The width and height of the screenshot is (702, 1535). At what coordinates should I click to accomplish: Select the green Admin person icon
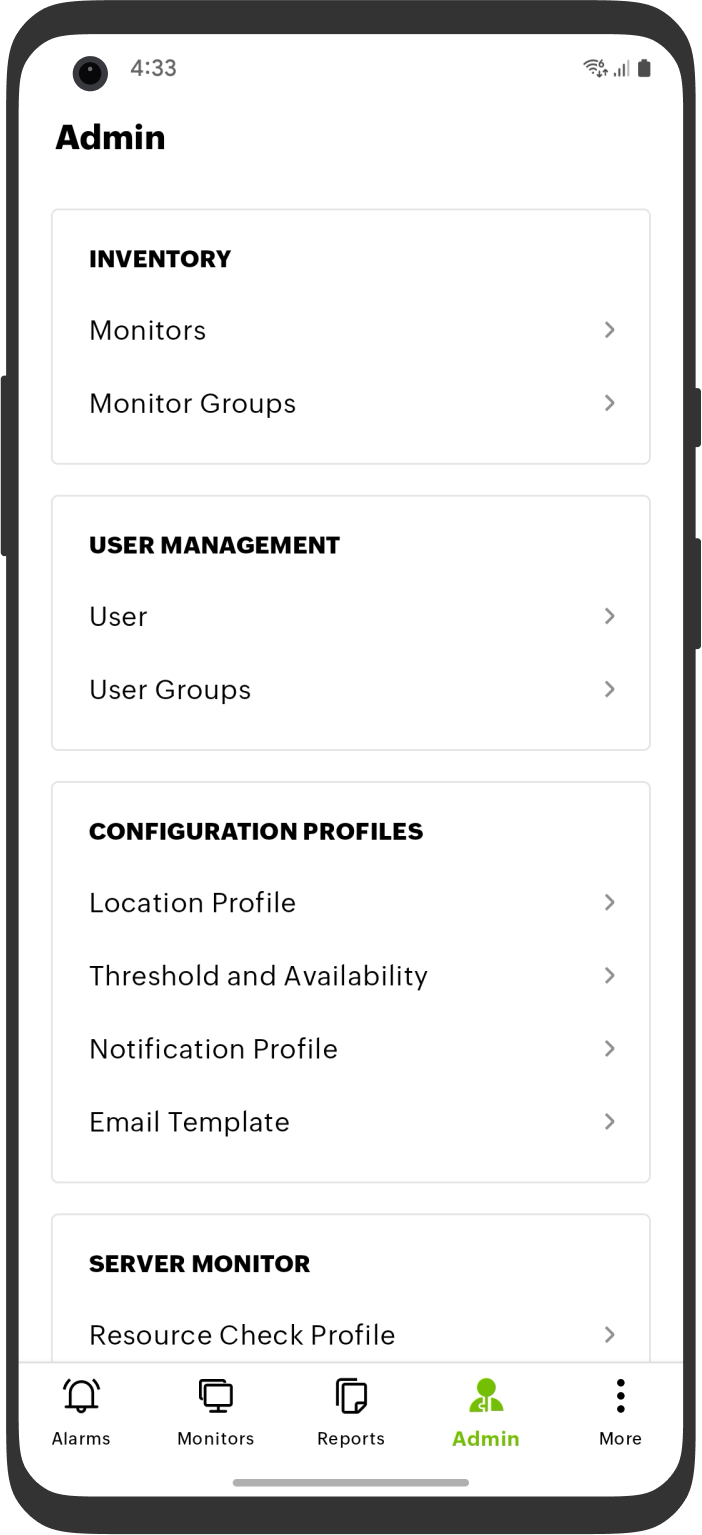485,1395
